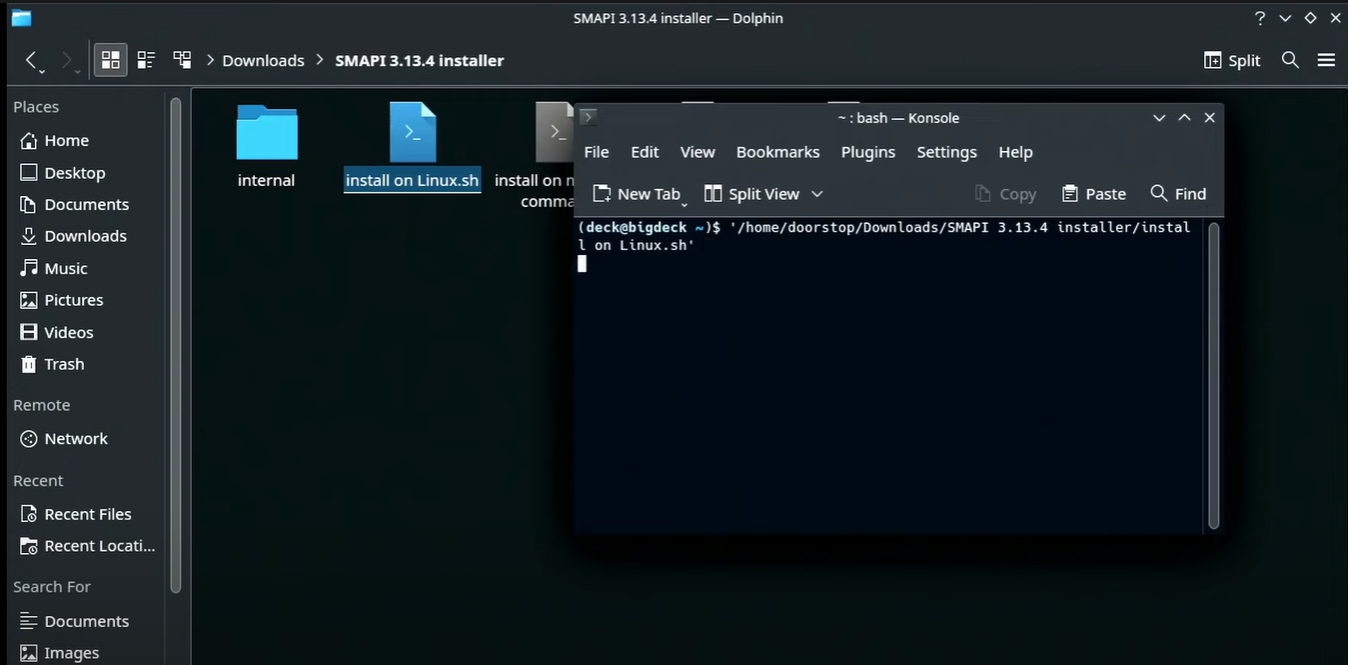Click the Images search icon
Screen dimensions: 1348x665
pyautogui.click(x=28, y=653)
